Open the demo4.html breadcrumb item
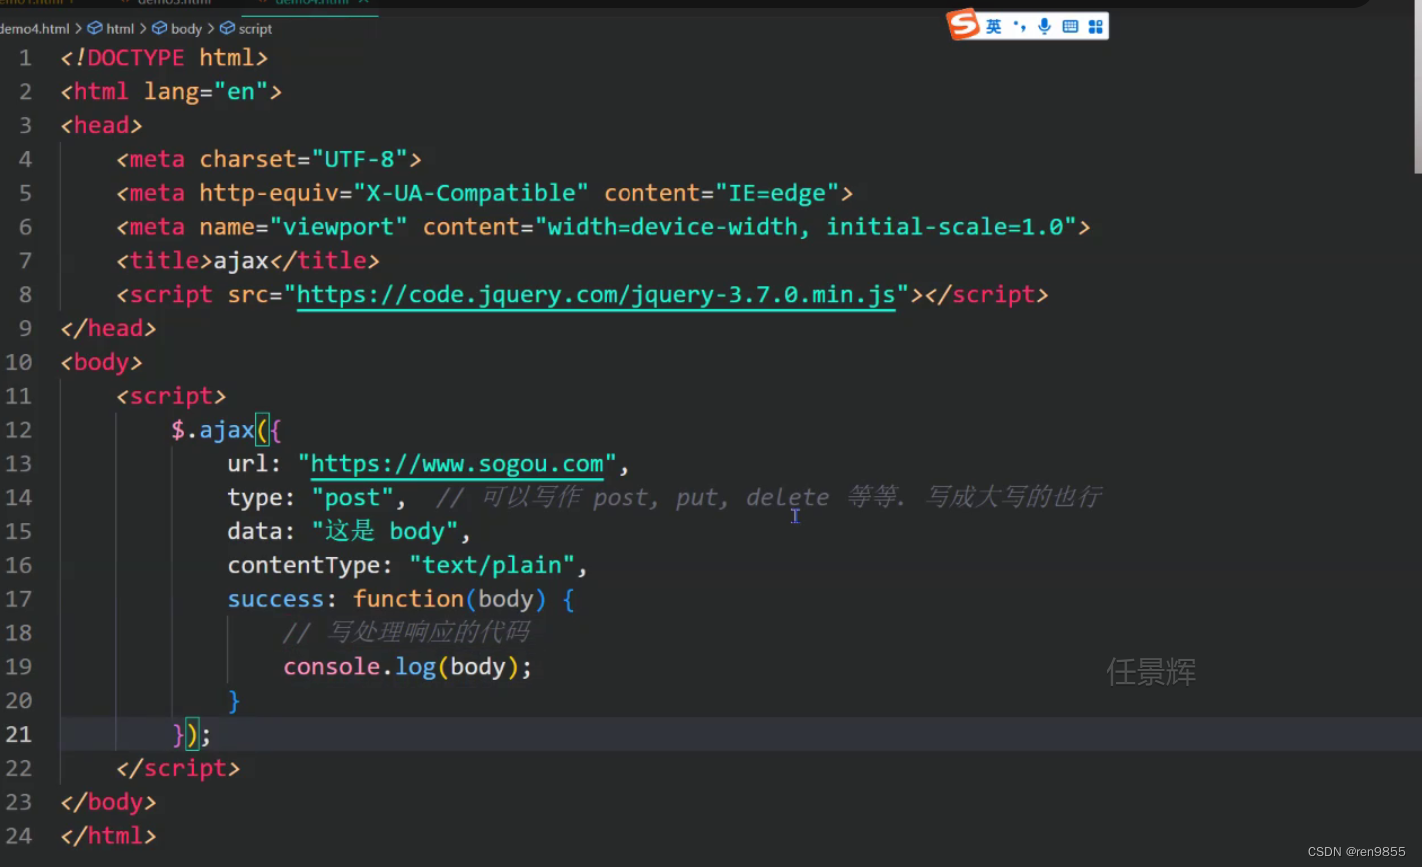This screenshot has width=1422, height=867. tap(34, 29)
